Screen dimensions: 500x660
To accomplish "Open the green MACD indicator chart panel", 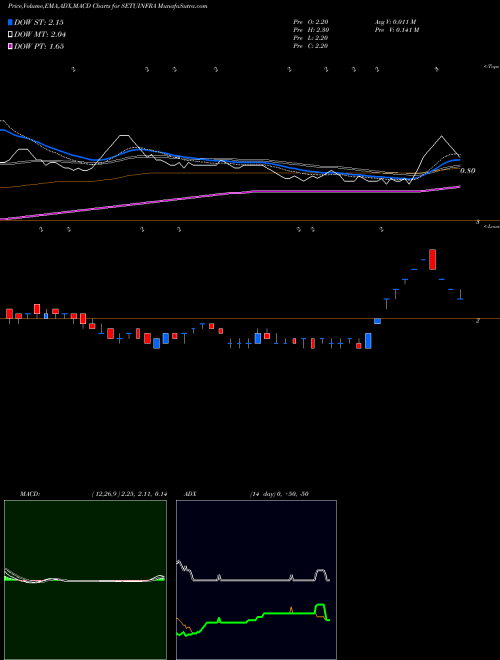I will (85, 580).
